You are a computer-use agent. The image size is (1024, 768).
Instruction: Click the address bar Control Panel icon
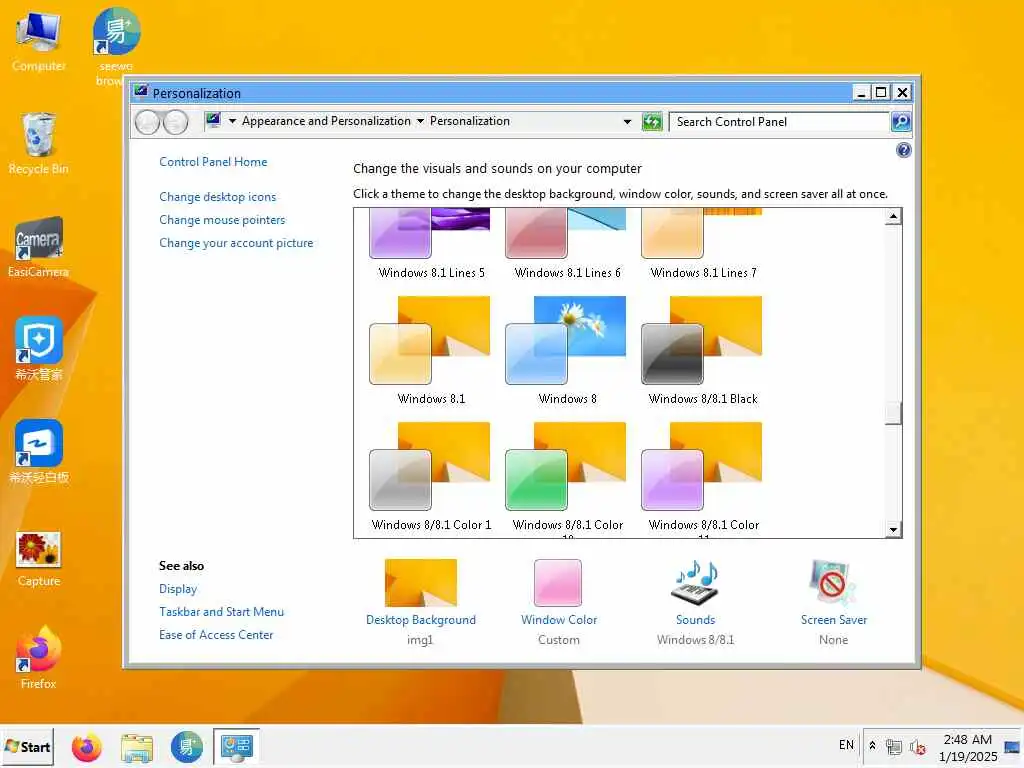click(x=214, y=120)
